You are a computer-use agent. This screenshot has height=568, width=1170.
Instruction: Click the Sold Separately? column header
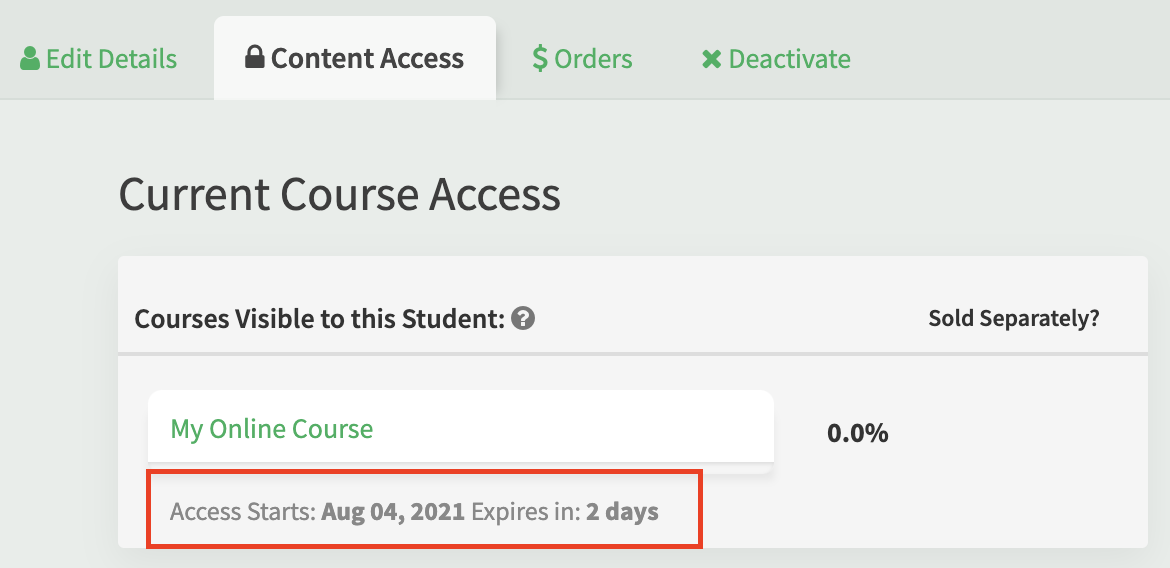click(x=1013, y=319)
